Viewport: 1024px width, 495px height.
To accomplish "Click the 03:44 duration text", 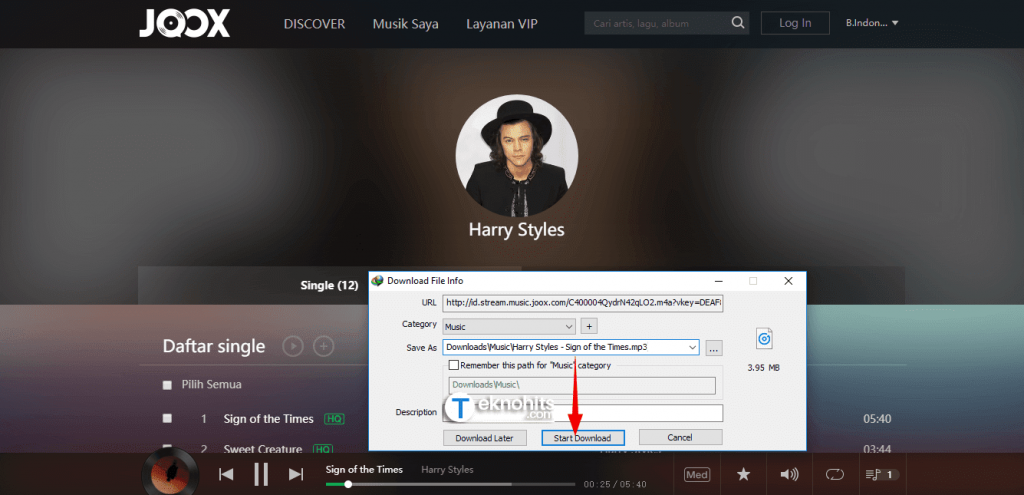I will pos(877,449).
